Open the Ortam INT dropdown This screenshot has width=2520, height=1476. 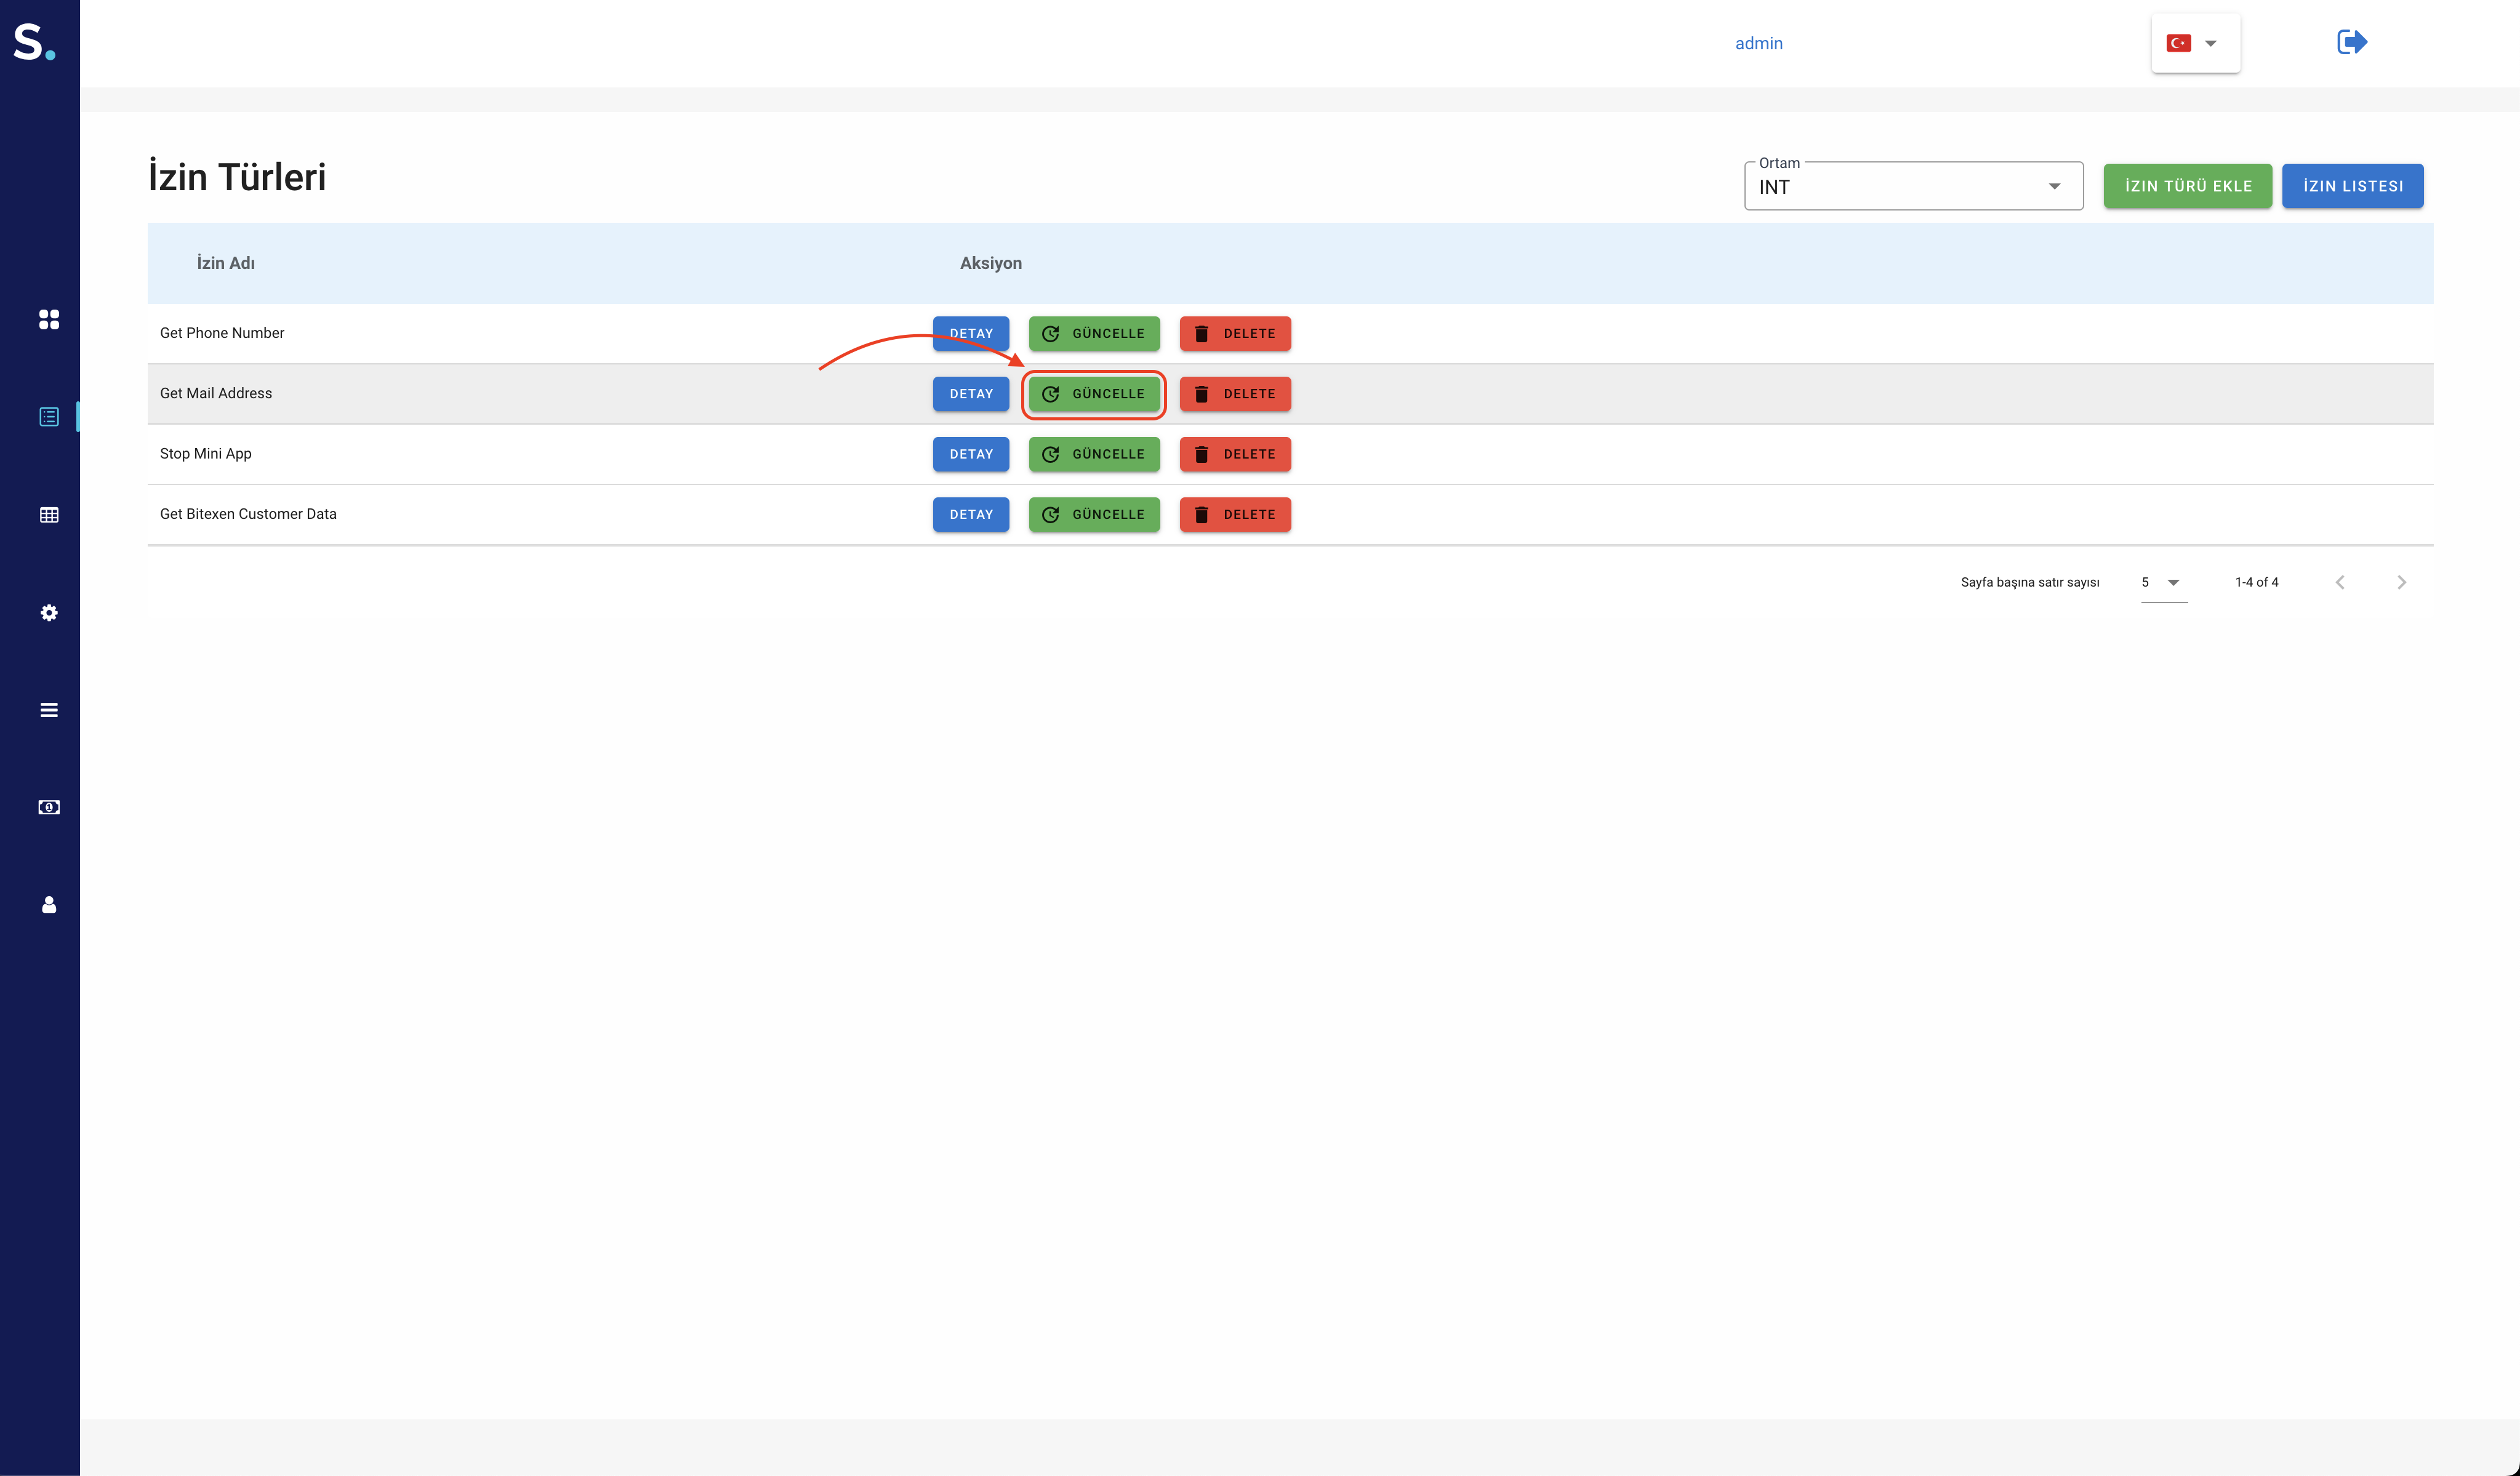[x=1912, y=187]
